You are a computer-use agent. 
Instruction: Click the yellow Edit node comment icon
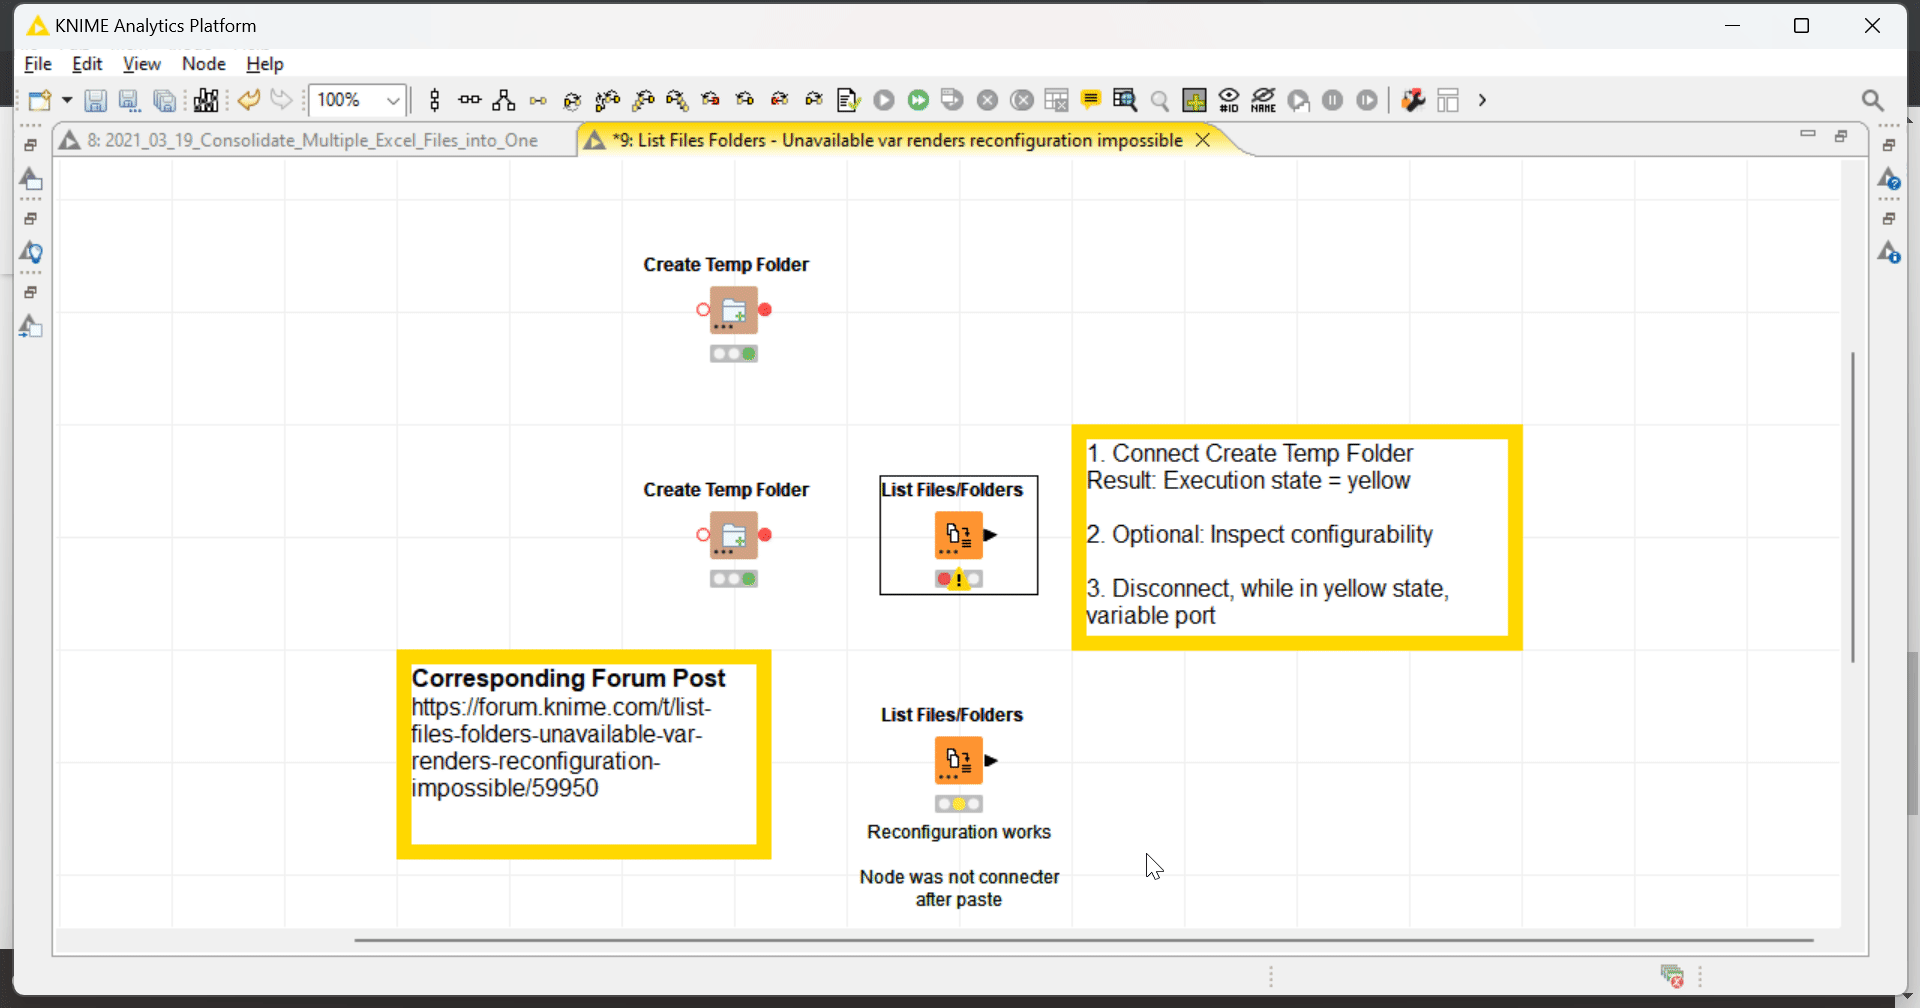(1091, 99)
